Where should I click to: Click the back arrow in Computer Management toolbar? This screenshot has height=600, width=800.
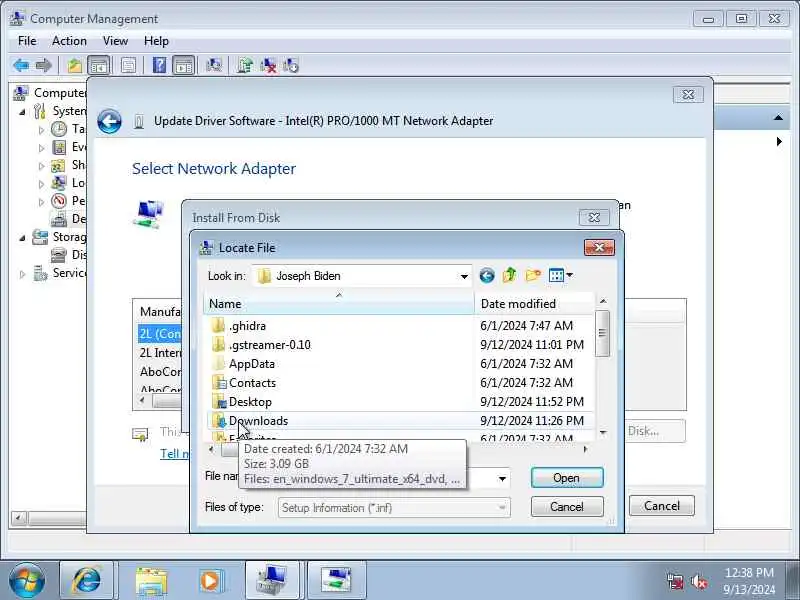tap(21, 65)
